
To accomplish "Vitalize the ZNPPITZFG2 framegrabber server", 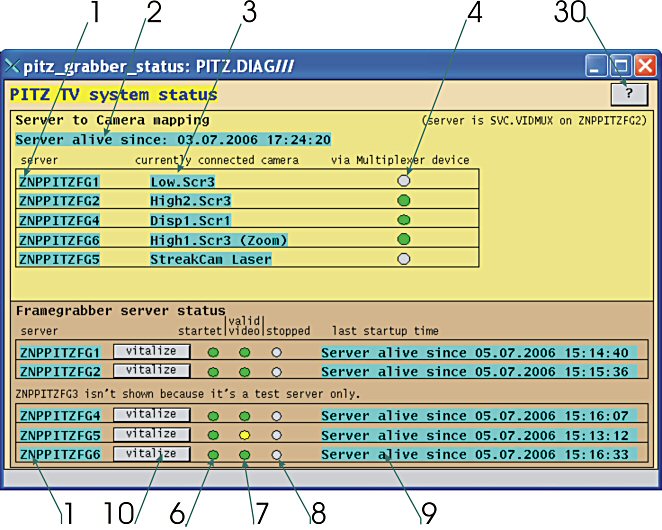I will pos(152,370).
